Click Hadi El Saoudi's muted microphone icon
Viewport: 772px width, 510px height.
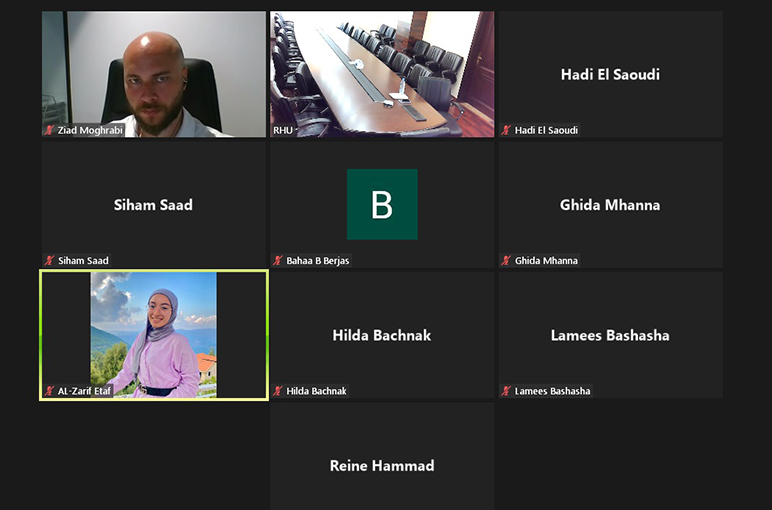(x=506, y=130)
